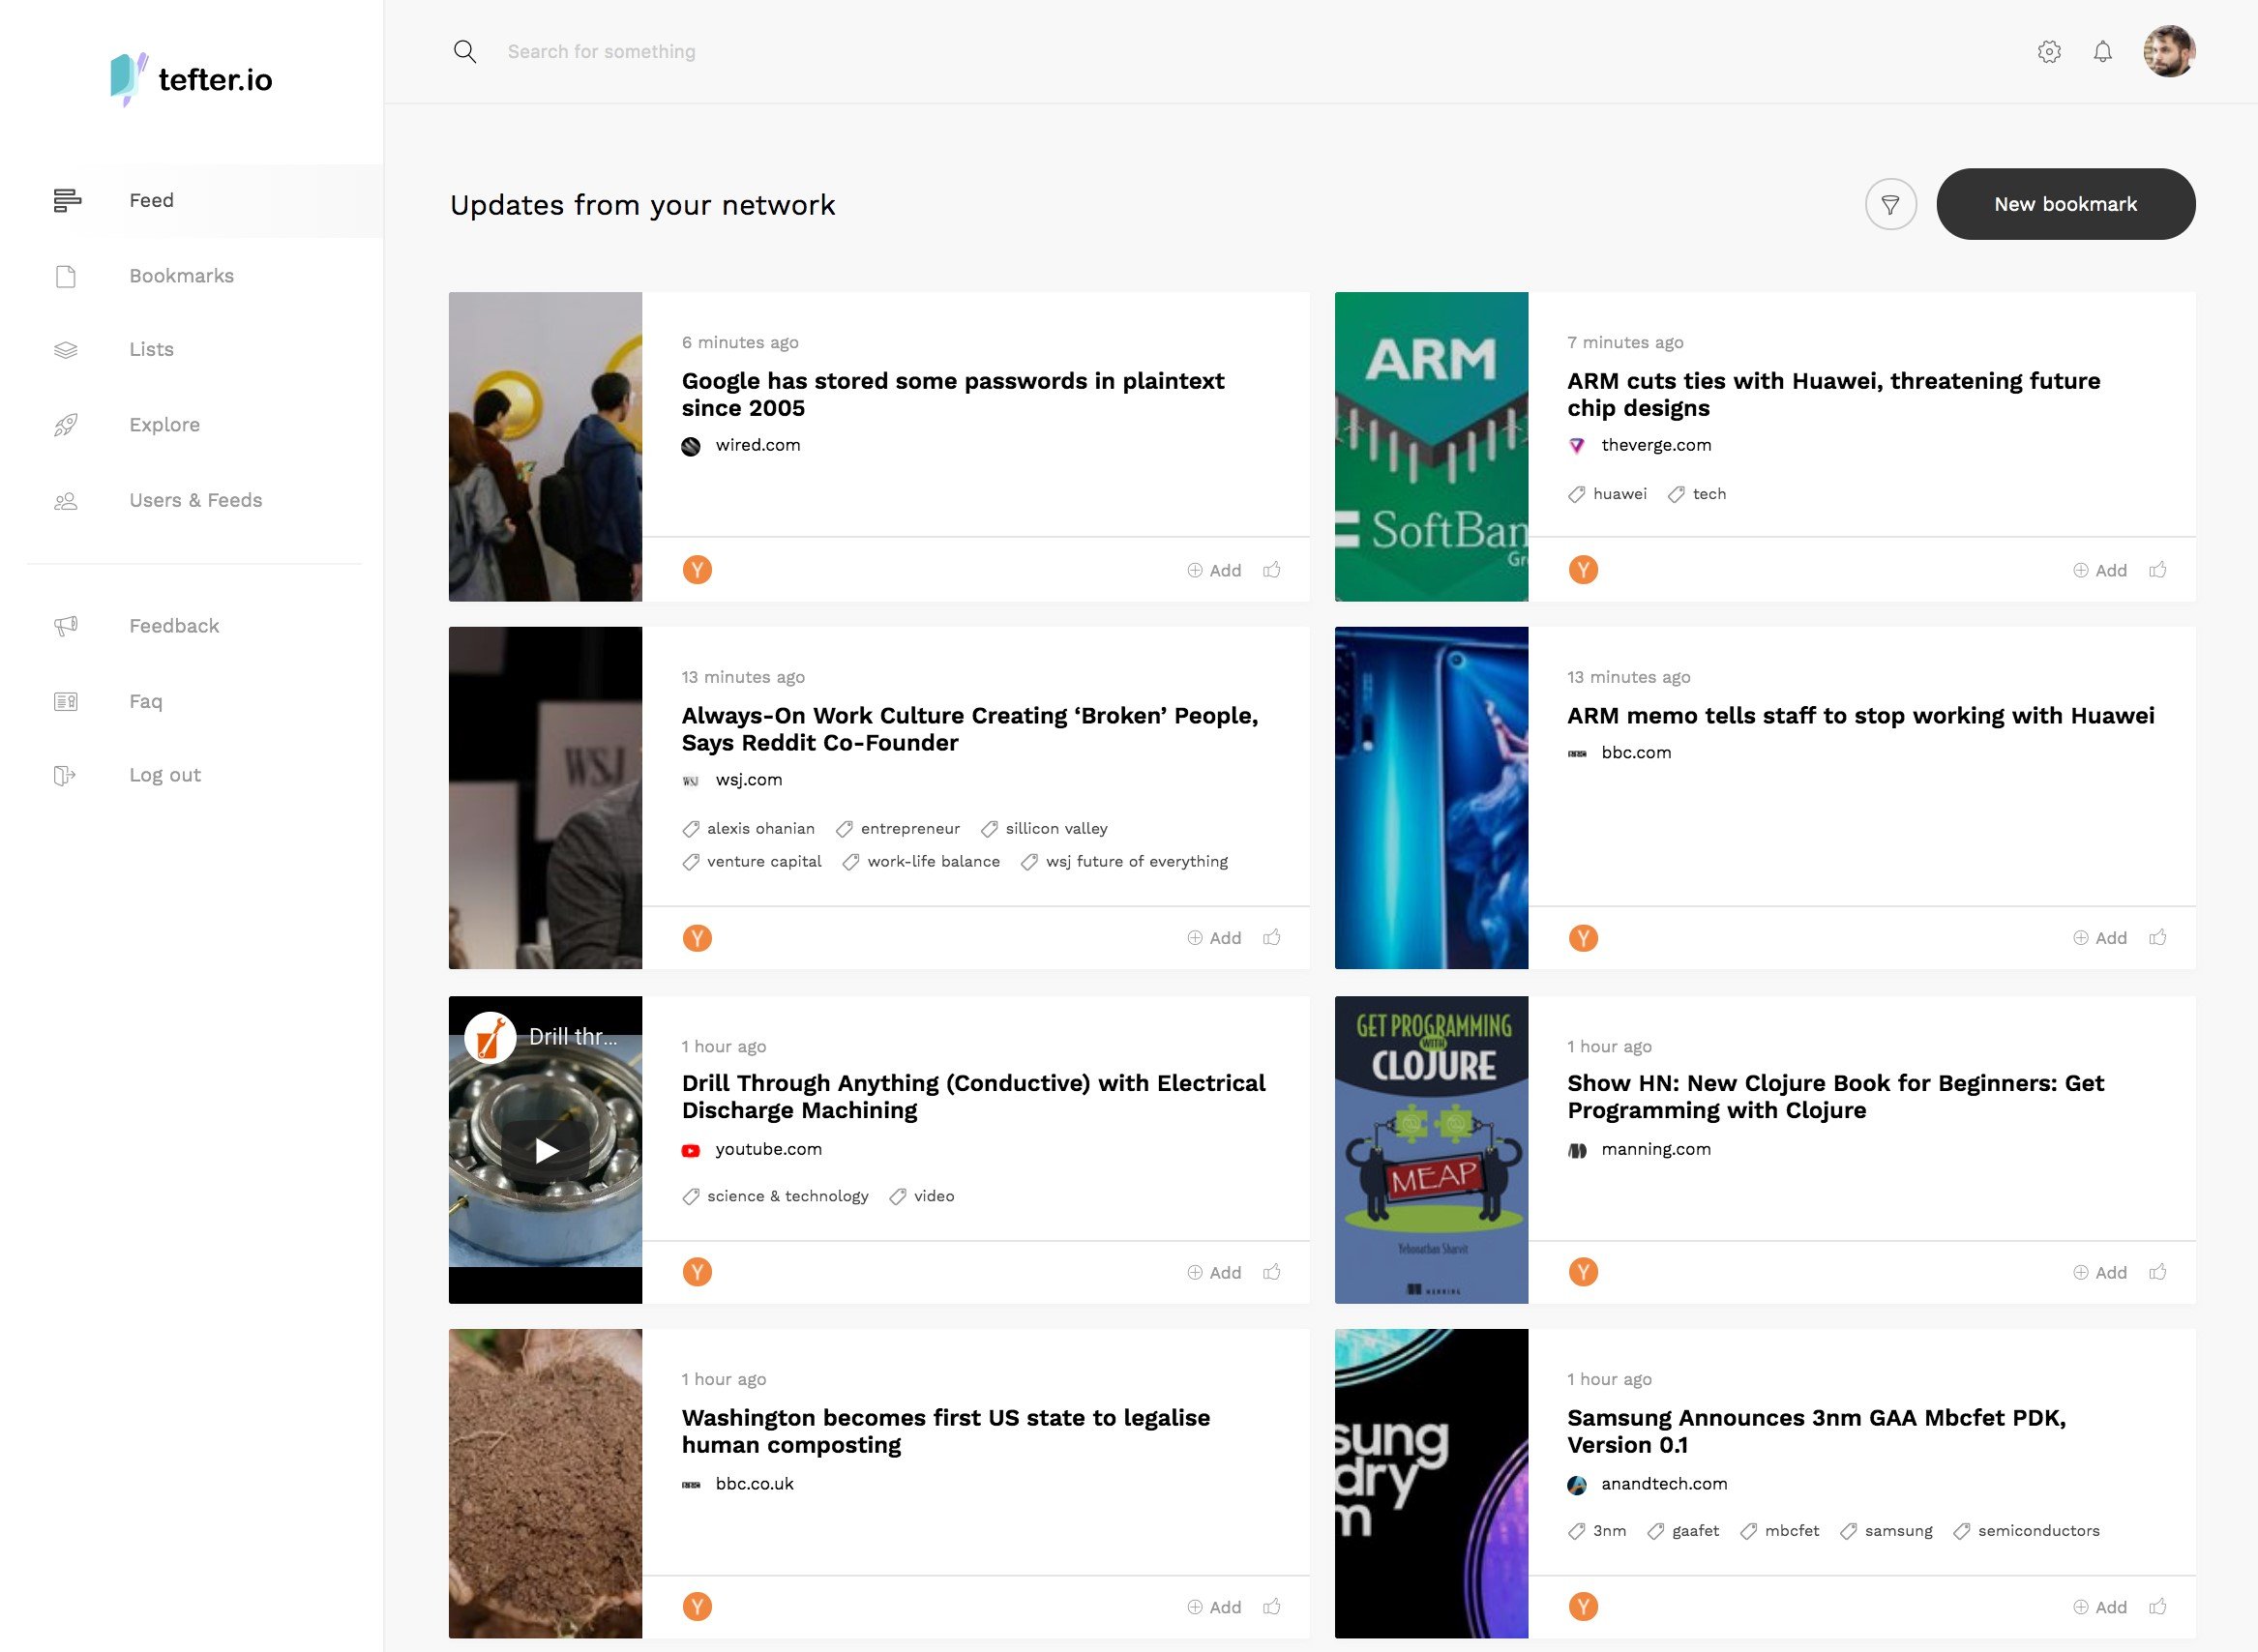Screen dimensions: 2258x1652
Task: Like the Google passwords plaintext bookmark
Action: (1272, 570)
